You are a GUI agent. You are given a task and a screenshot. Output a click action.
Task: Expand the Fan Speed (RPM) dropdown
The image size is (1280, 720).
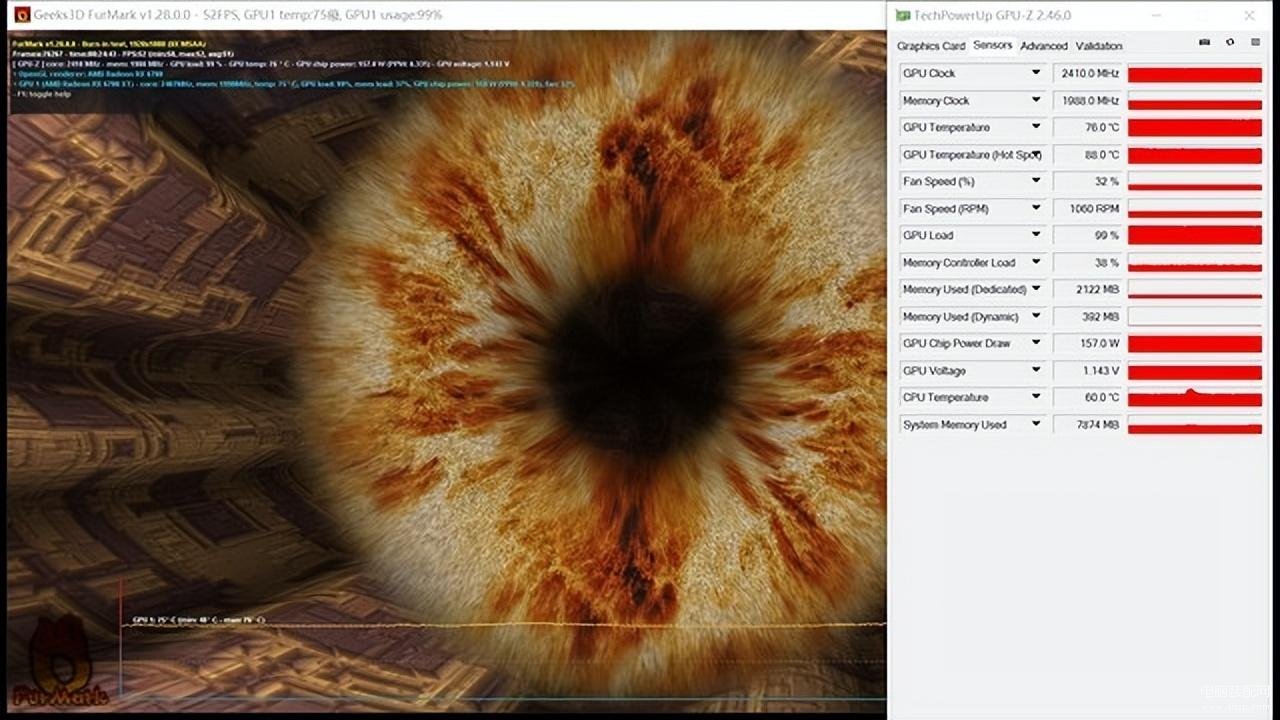(1036, 208)
